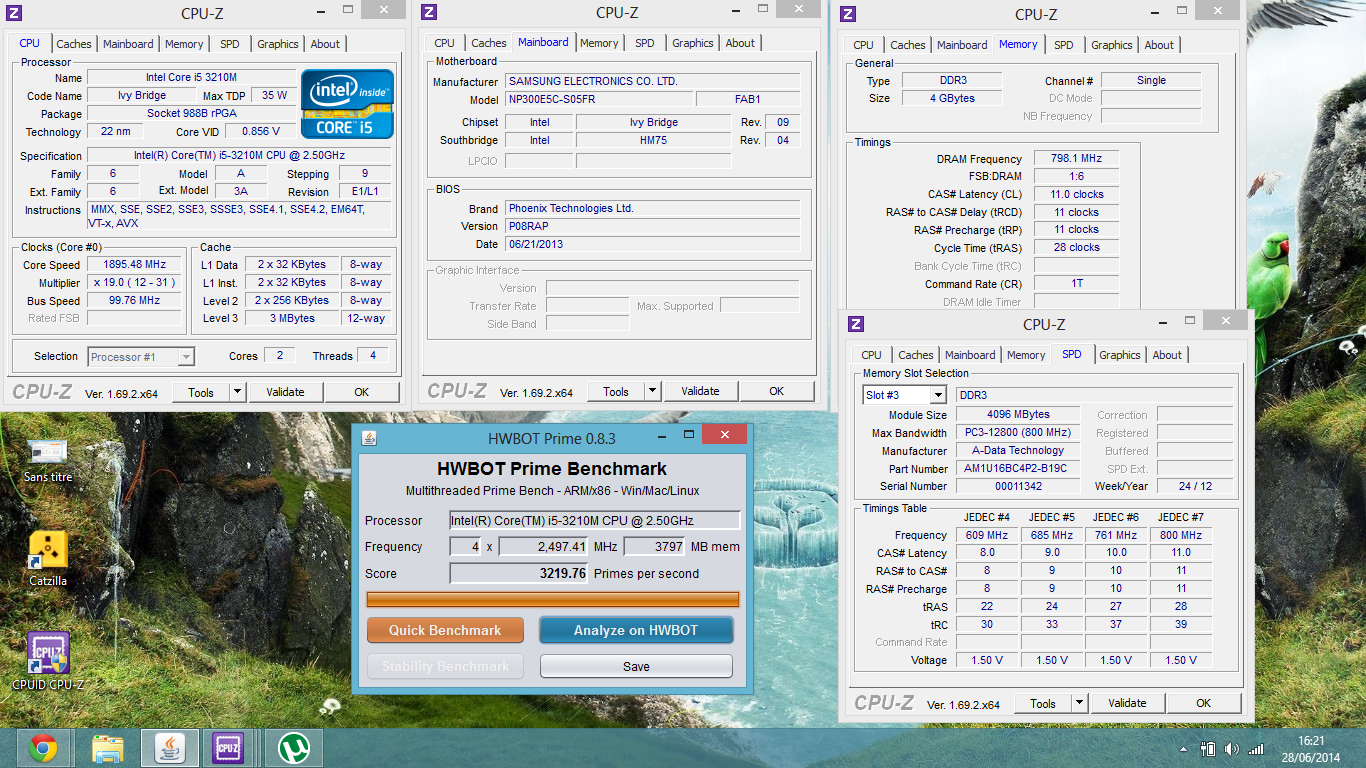Click CPU-Z title icon in Mainboard window
This screenshot has width=1366, height=768.
[x=429, y=12]
